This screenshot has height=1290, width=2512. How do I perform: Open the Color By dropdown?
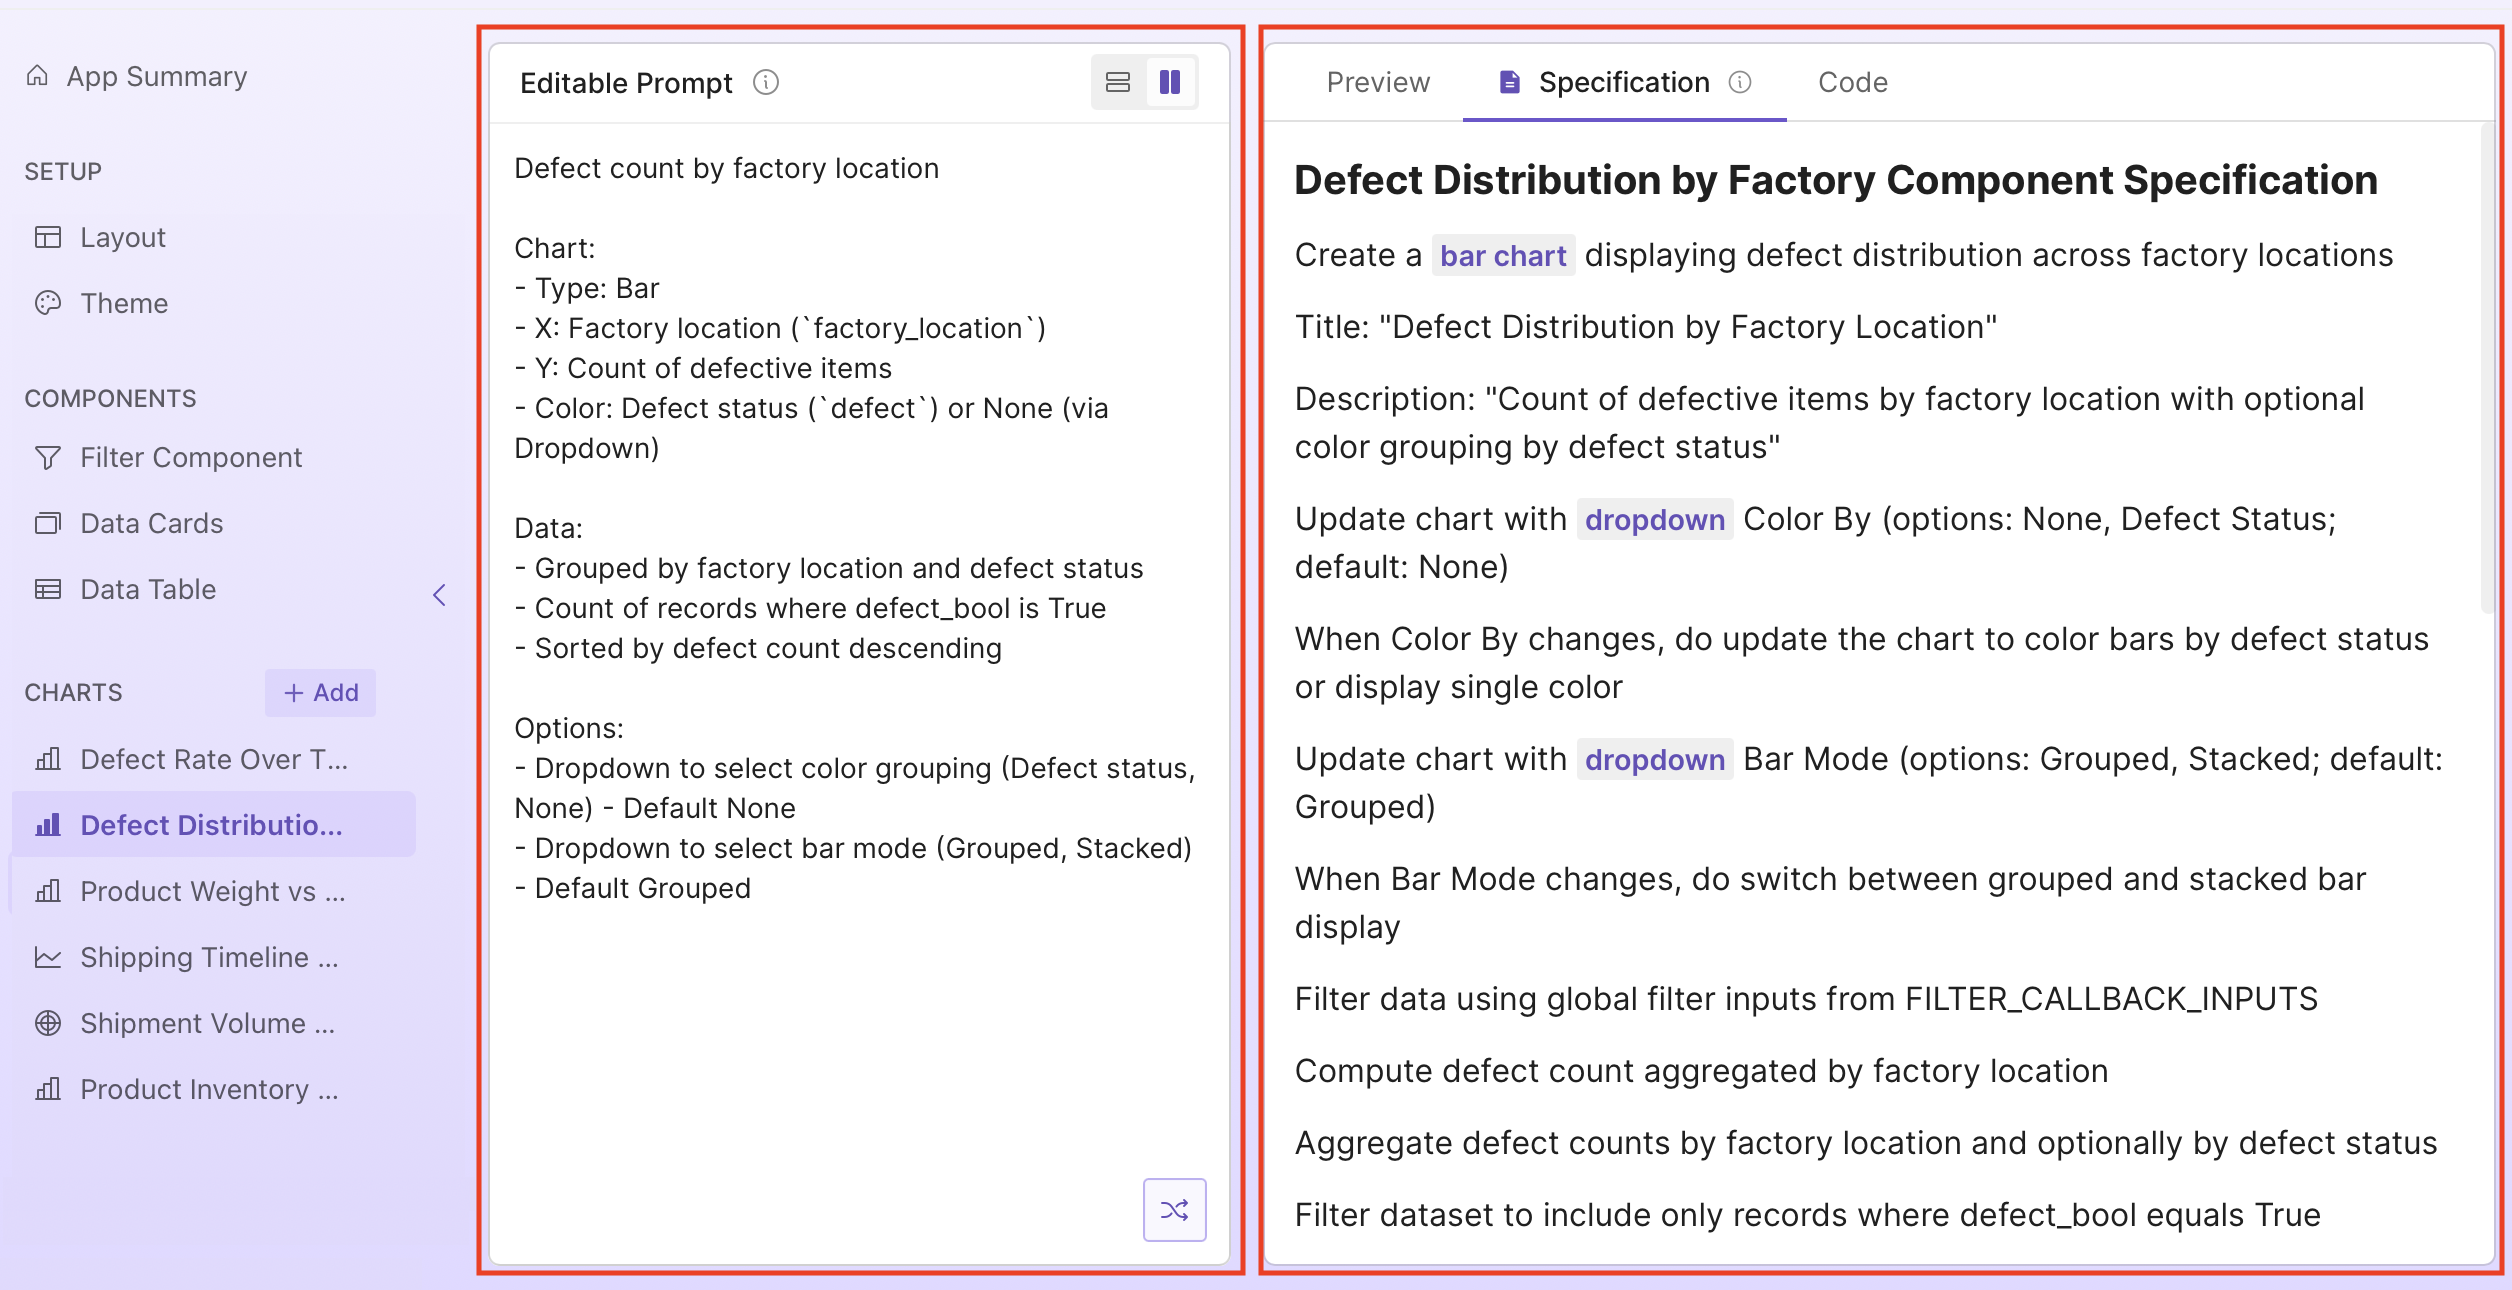coord(1654,519)
